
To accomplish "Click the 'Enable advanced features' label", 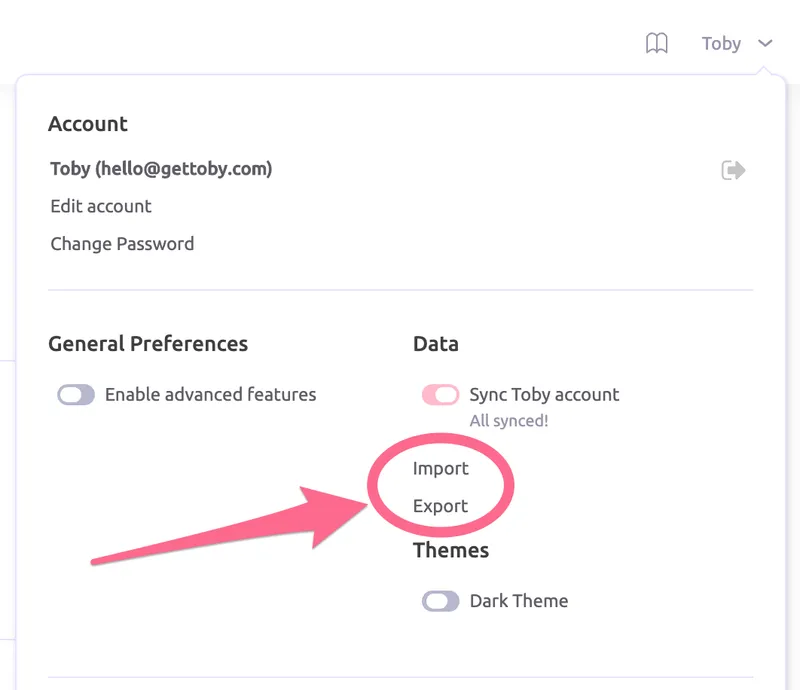I will (210, 395).
